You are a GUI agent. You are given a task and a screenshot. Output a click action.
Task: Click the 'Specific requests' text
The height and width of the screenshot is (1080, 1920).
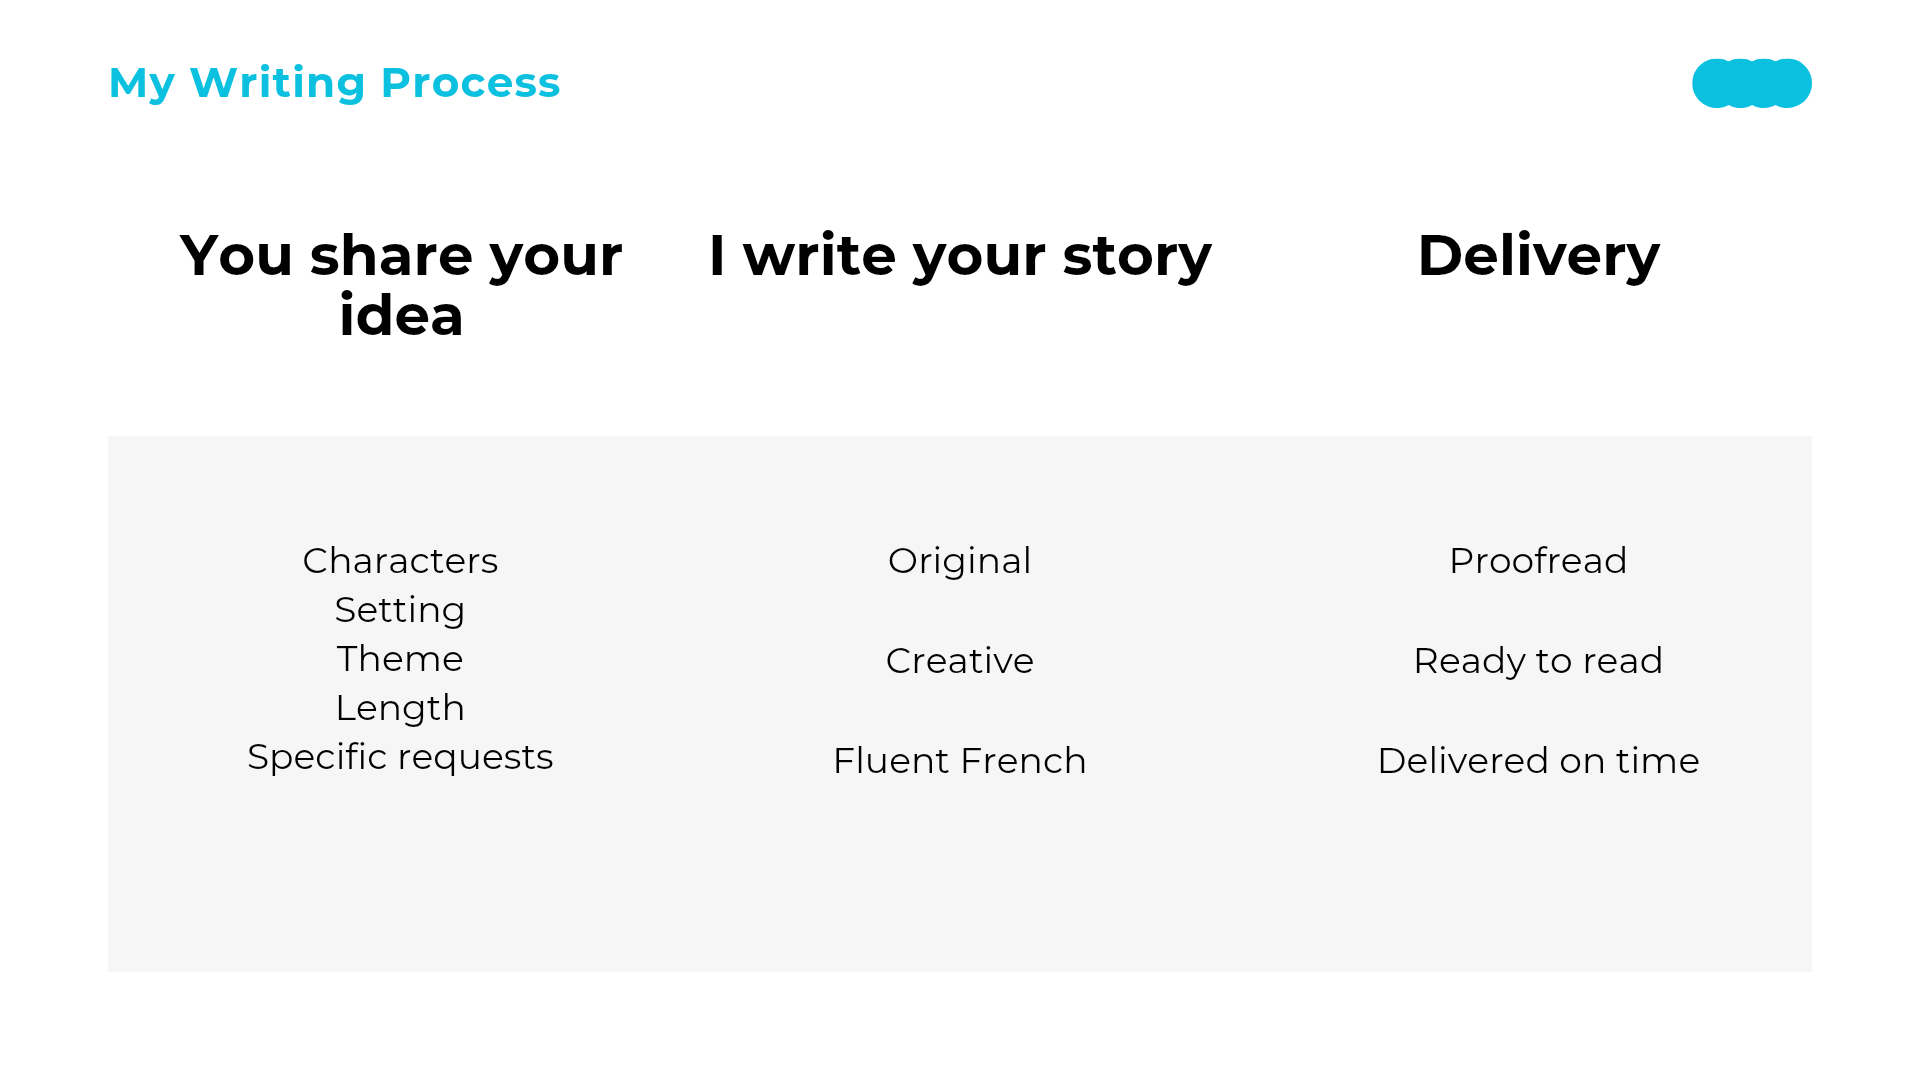(x=400, y=757)
